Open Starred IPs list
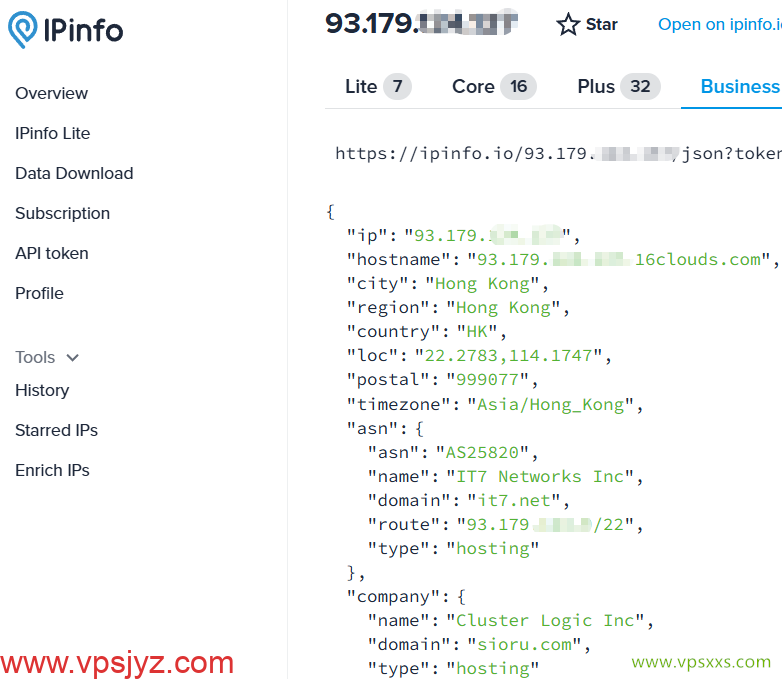This screenshot has width=782, height=679. click(x=57, y=431)
